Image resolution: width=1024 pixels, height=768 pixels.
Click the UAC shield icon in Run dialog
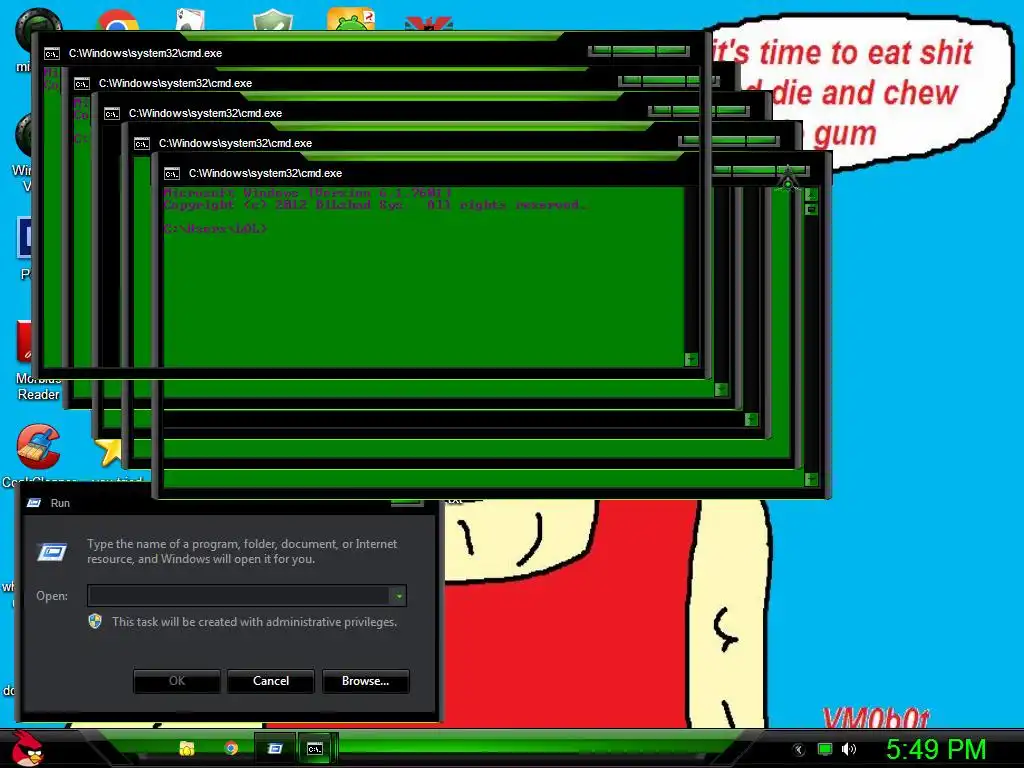pyautogui.click(x=95, y=621)
